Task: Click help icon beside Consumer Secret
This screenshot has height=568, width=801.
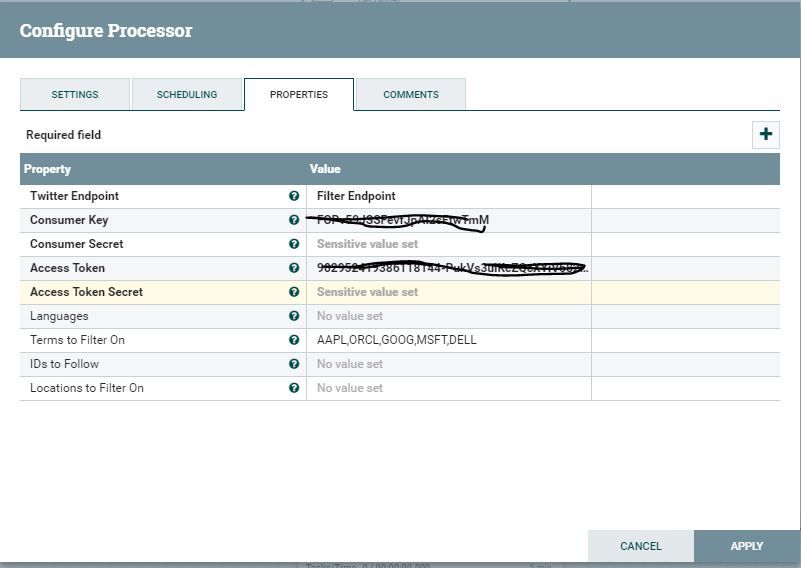Action: (294, 244)
